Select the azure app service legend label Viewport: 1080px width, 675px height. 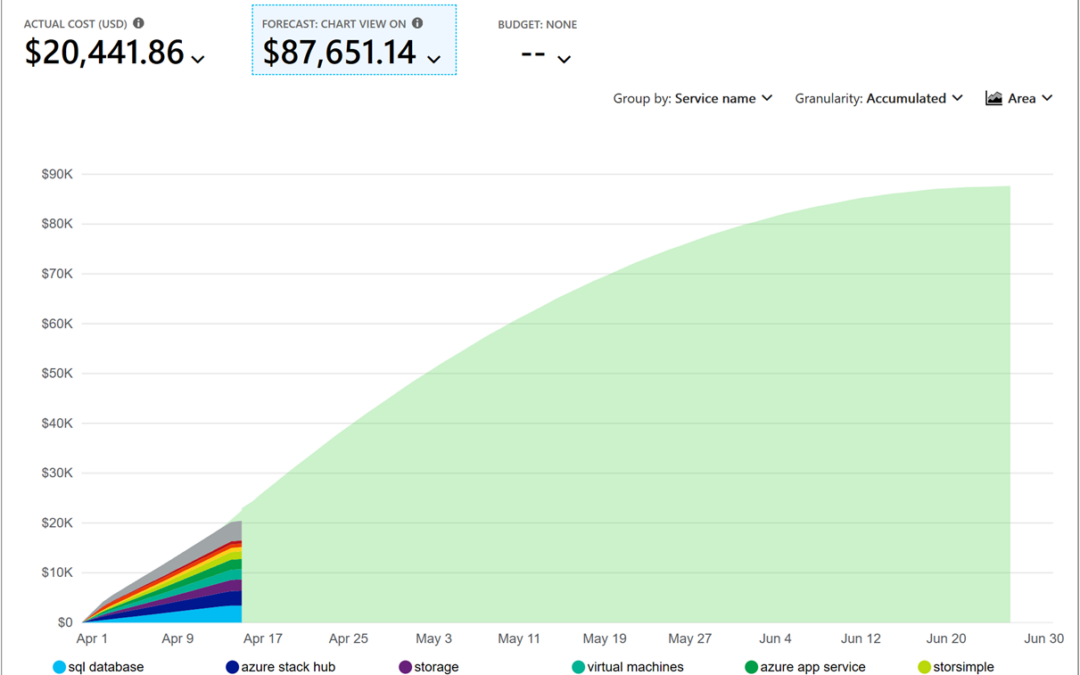coord(813,667)
